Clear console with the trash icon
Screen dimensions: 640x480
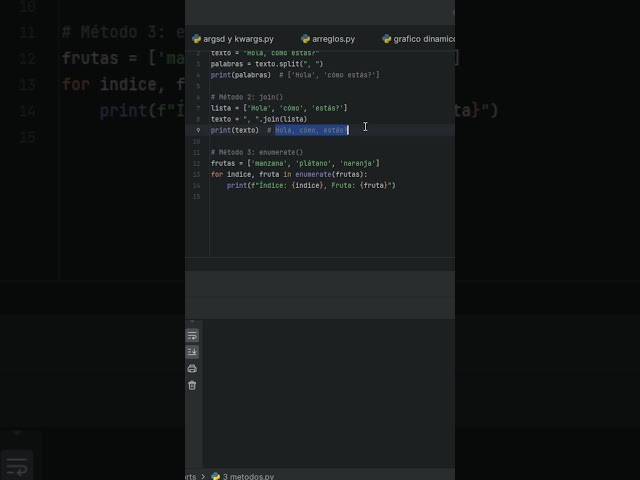pyautogui.click(x=192, y=385)
